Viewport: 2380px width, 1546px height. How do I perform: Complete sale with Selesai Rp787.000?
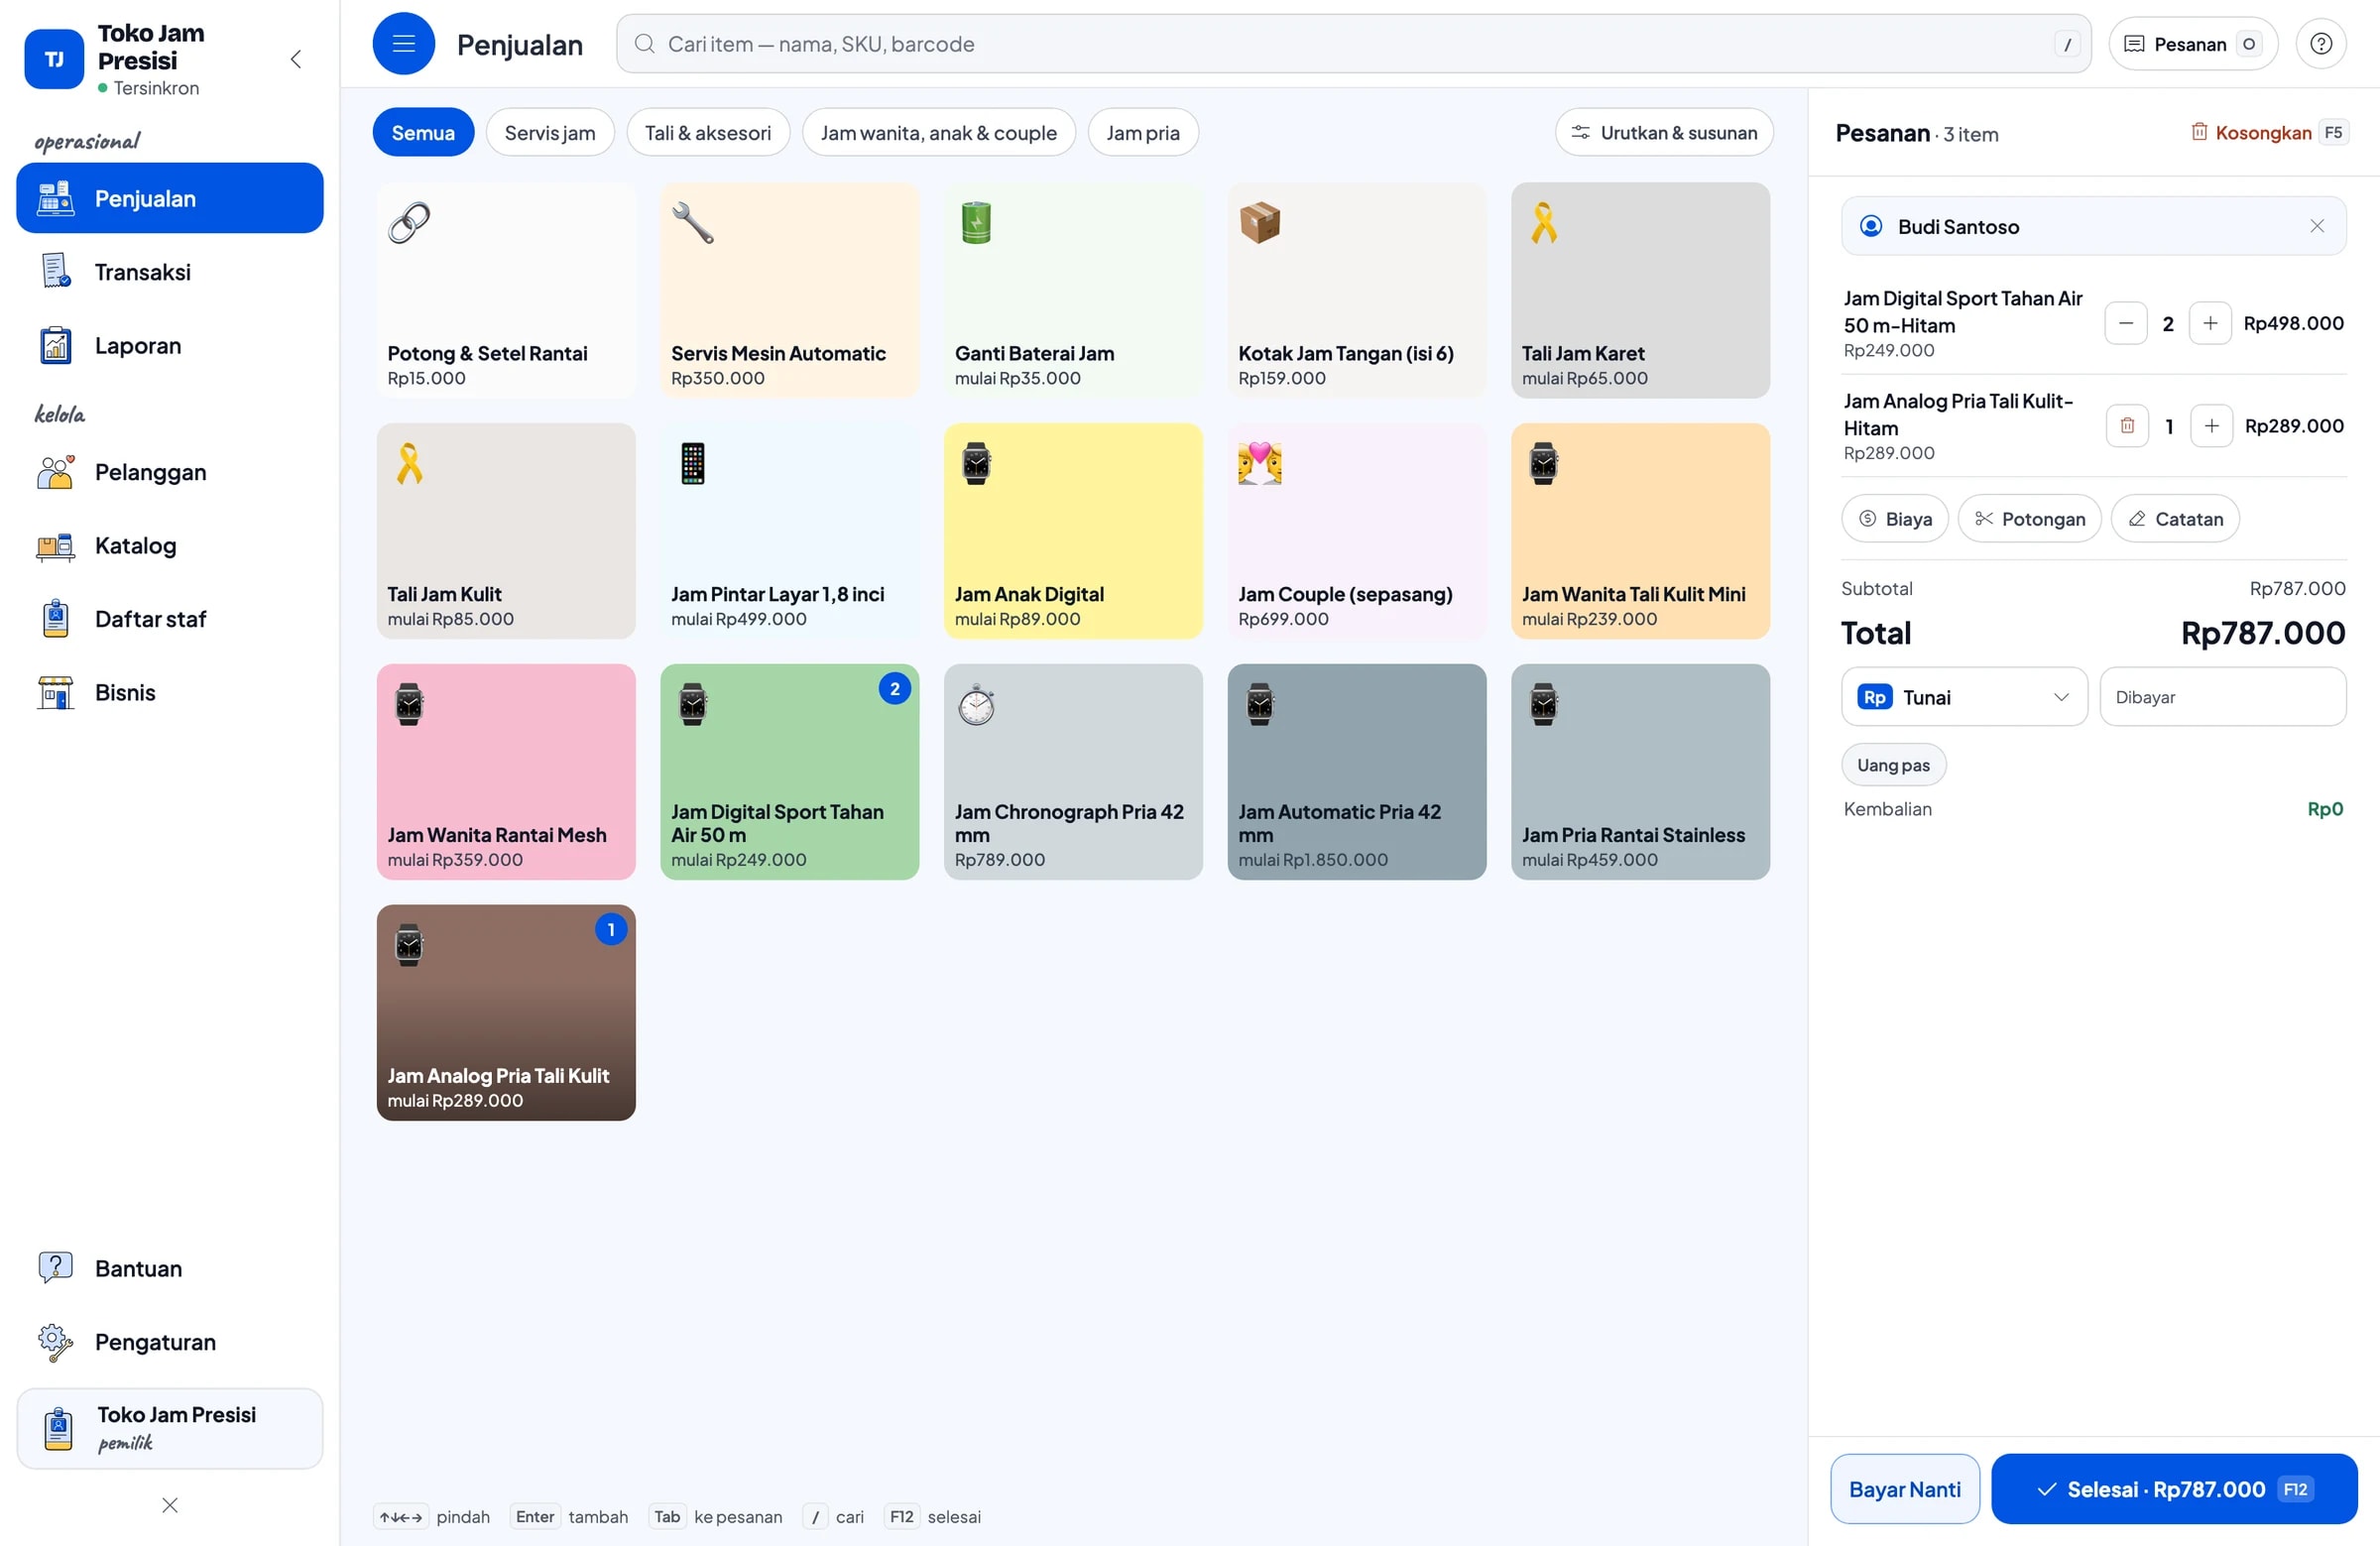pyautogui.click(x=2174, y=1489)
